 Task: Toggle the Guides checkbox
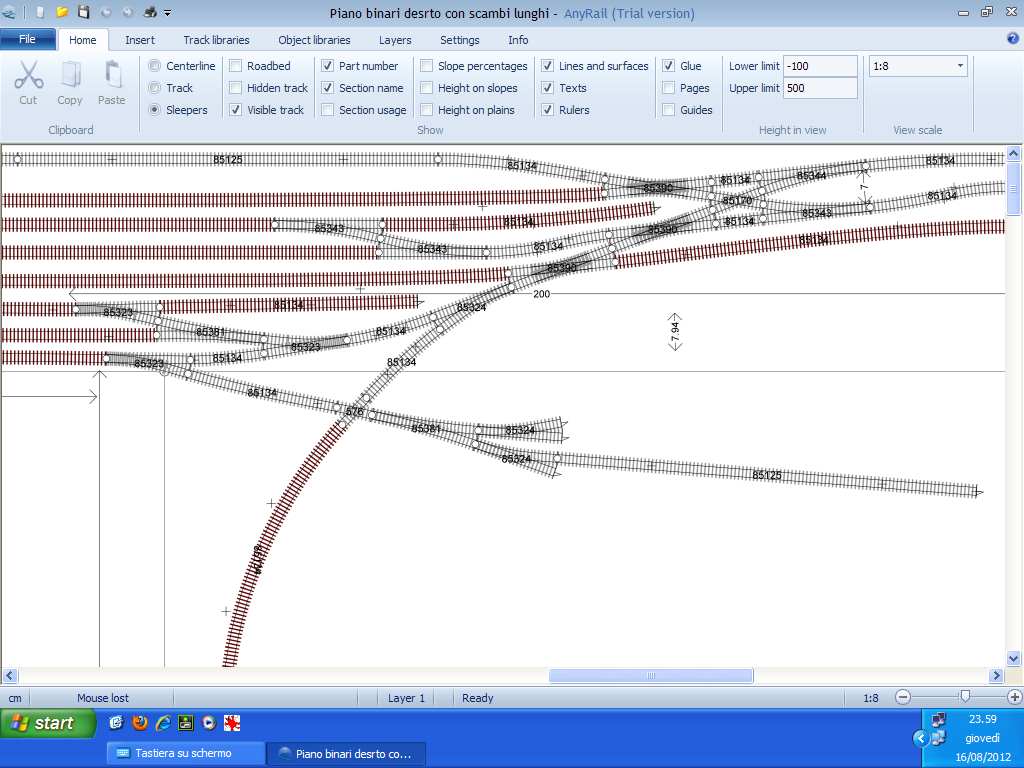click(x=669, y=110)
